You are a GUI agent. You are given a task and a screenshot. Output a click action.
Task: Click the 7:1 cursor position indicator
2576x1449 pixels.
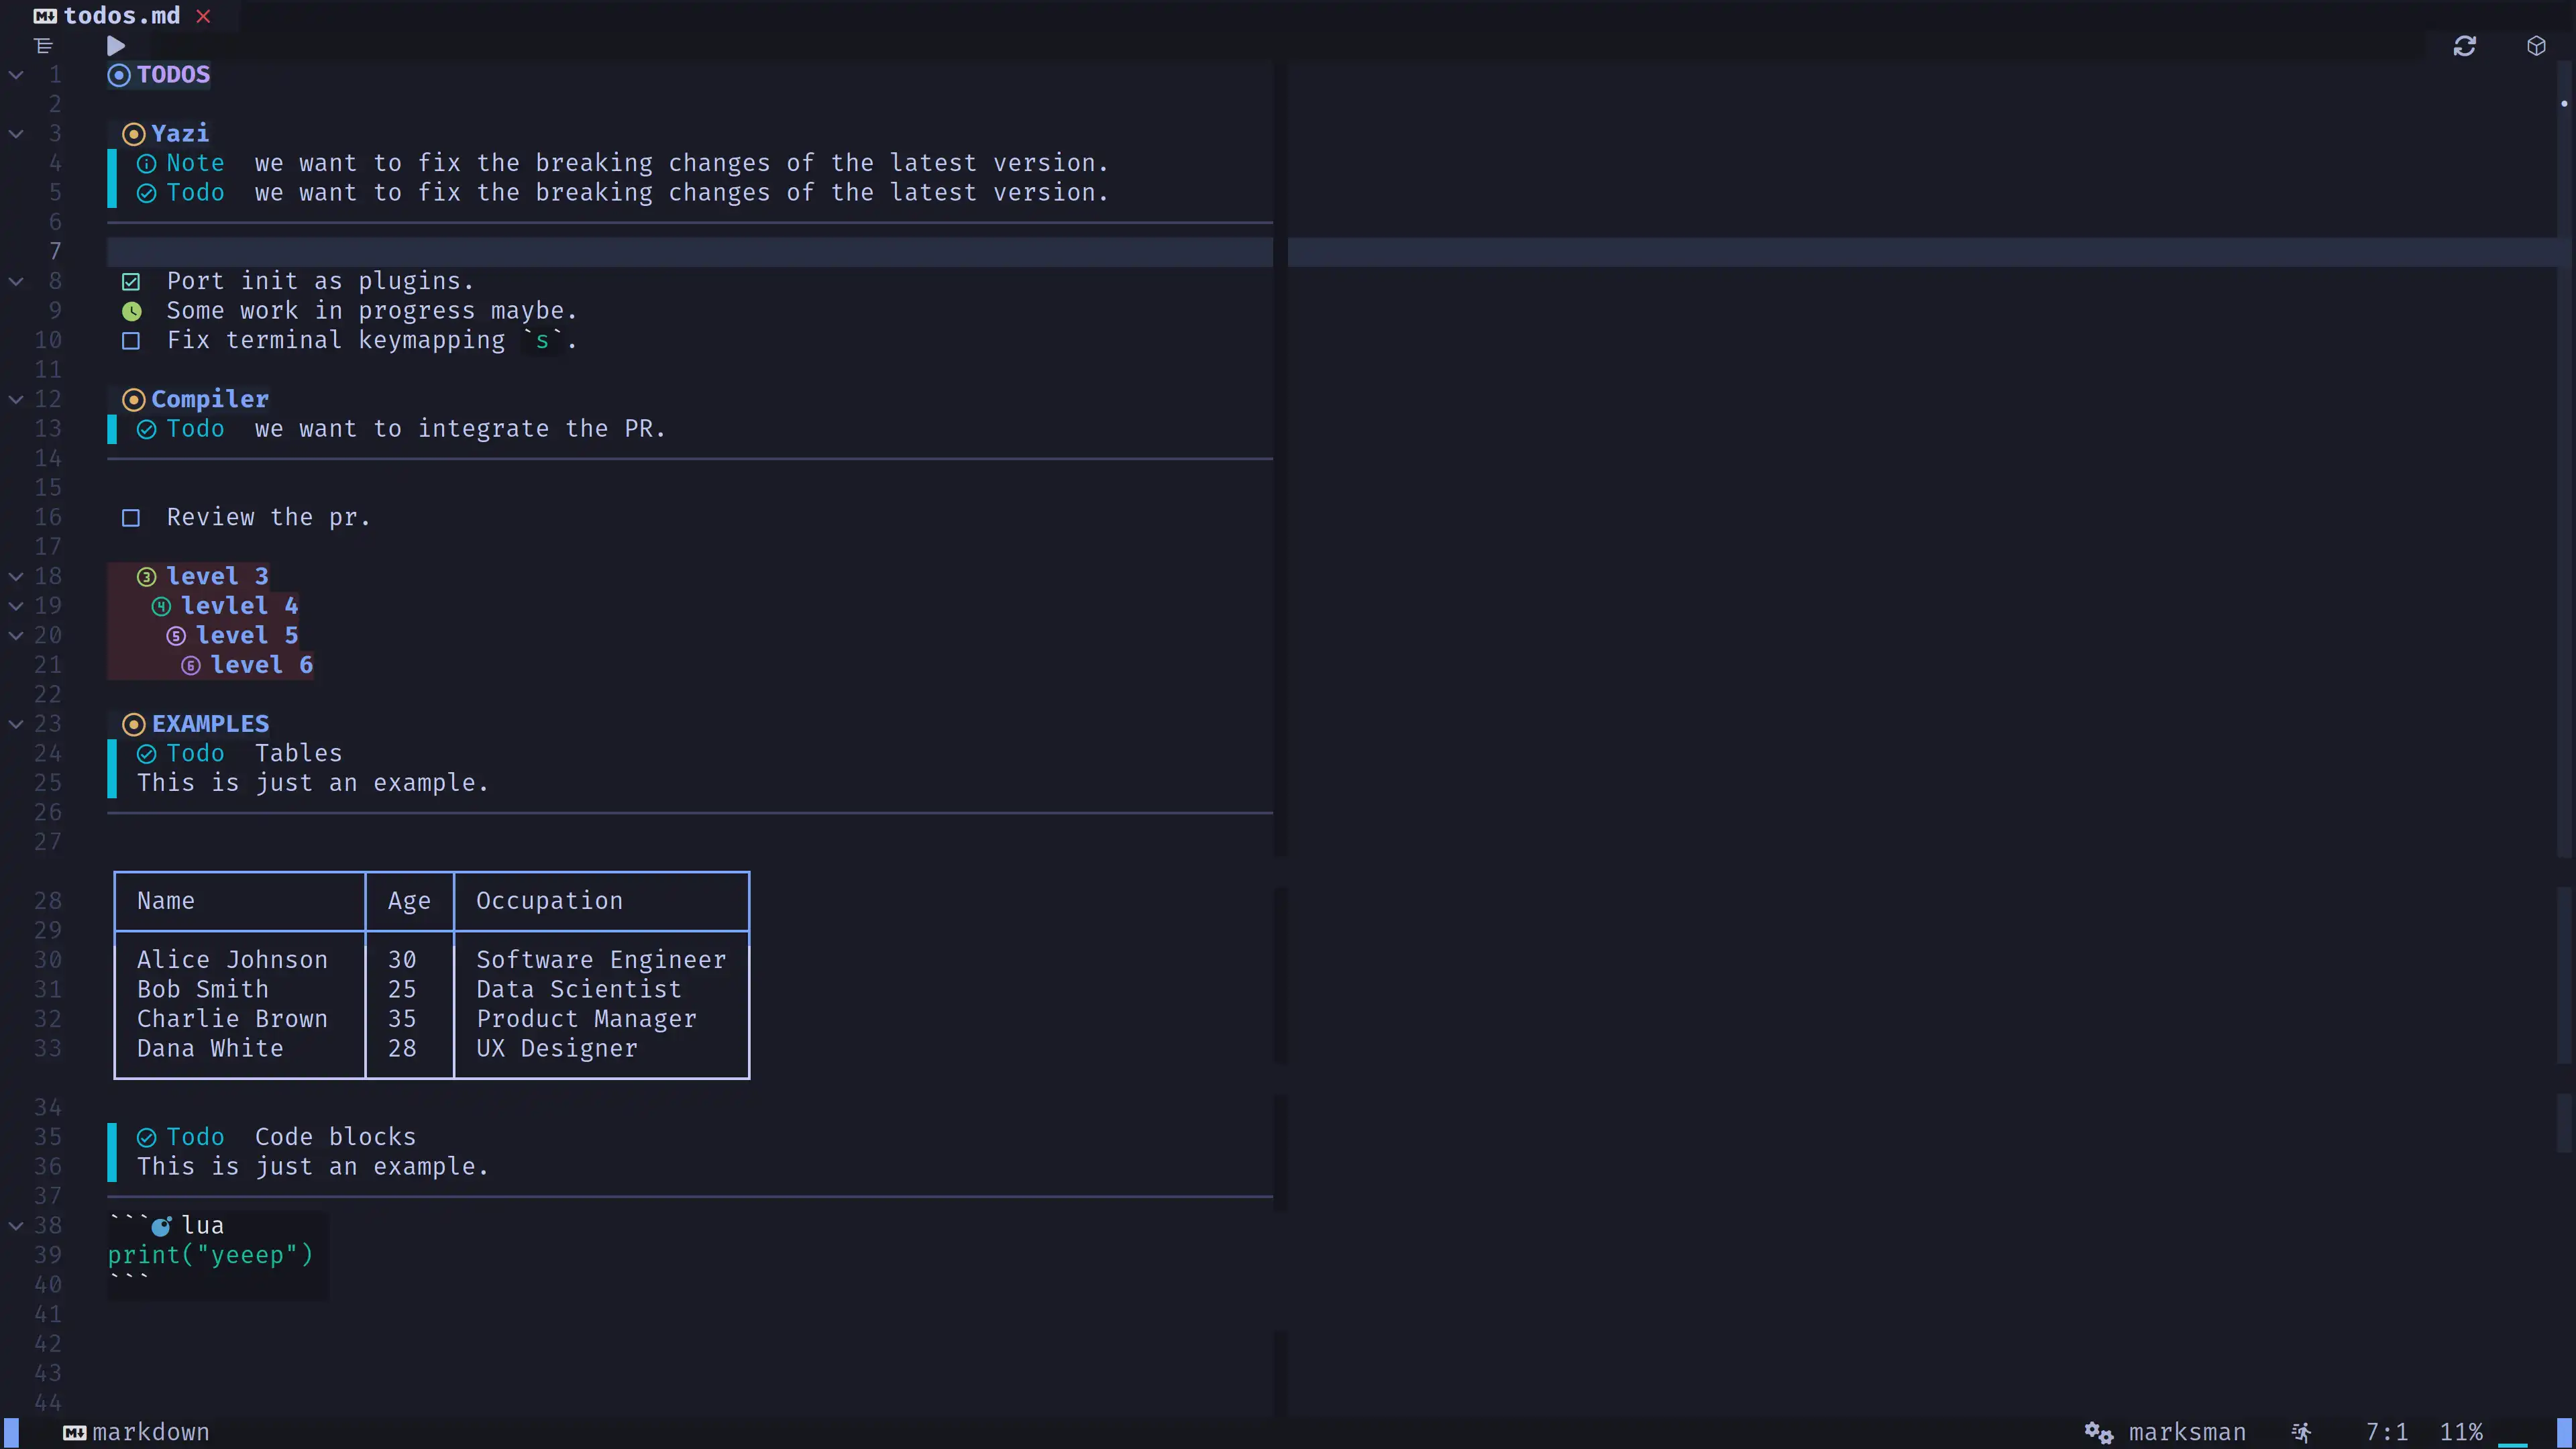2386,1433
